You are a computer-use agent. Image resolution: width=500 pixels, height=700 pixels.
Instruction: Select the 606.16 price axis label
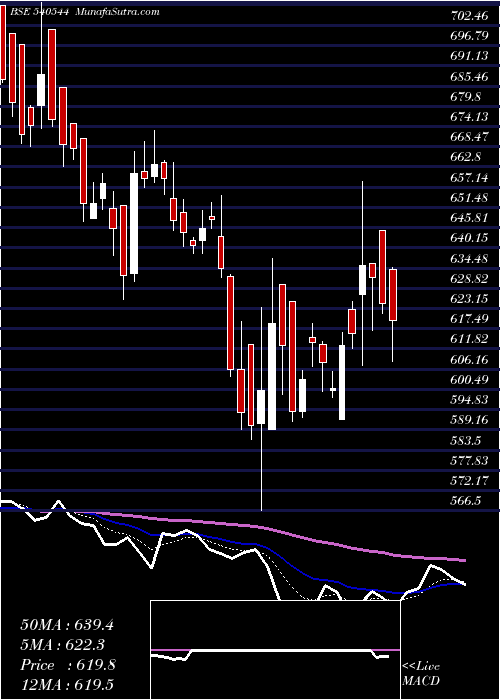pyautogui.click(x=469, y=359)
